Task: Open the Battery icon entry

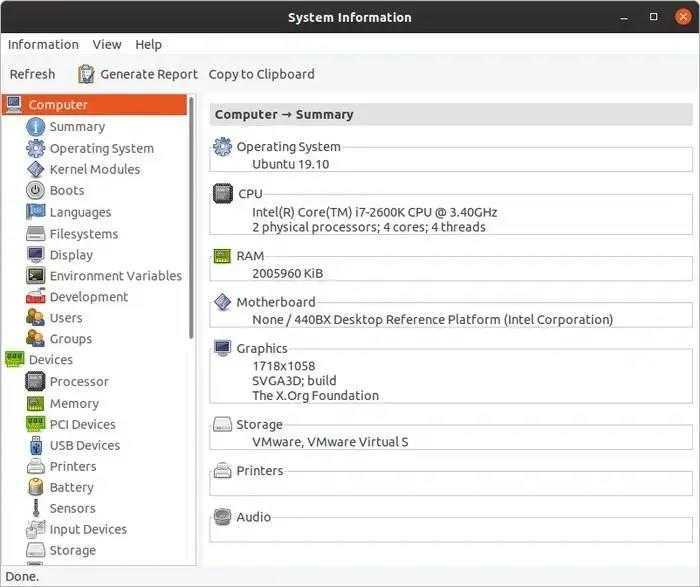Action: pyautogui.click(x=35, y=487)
